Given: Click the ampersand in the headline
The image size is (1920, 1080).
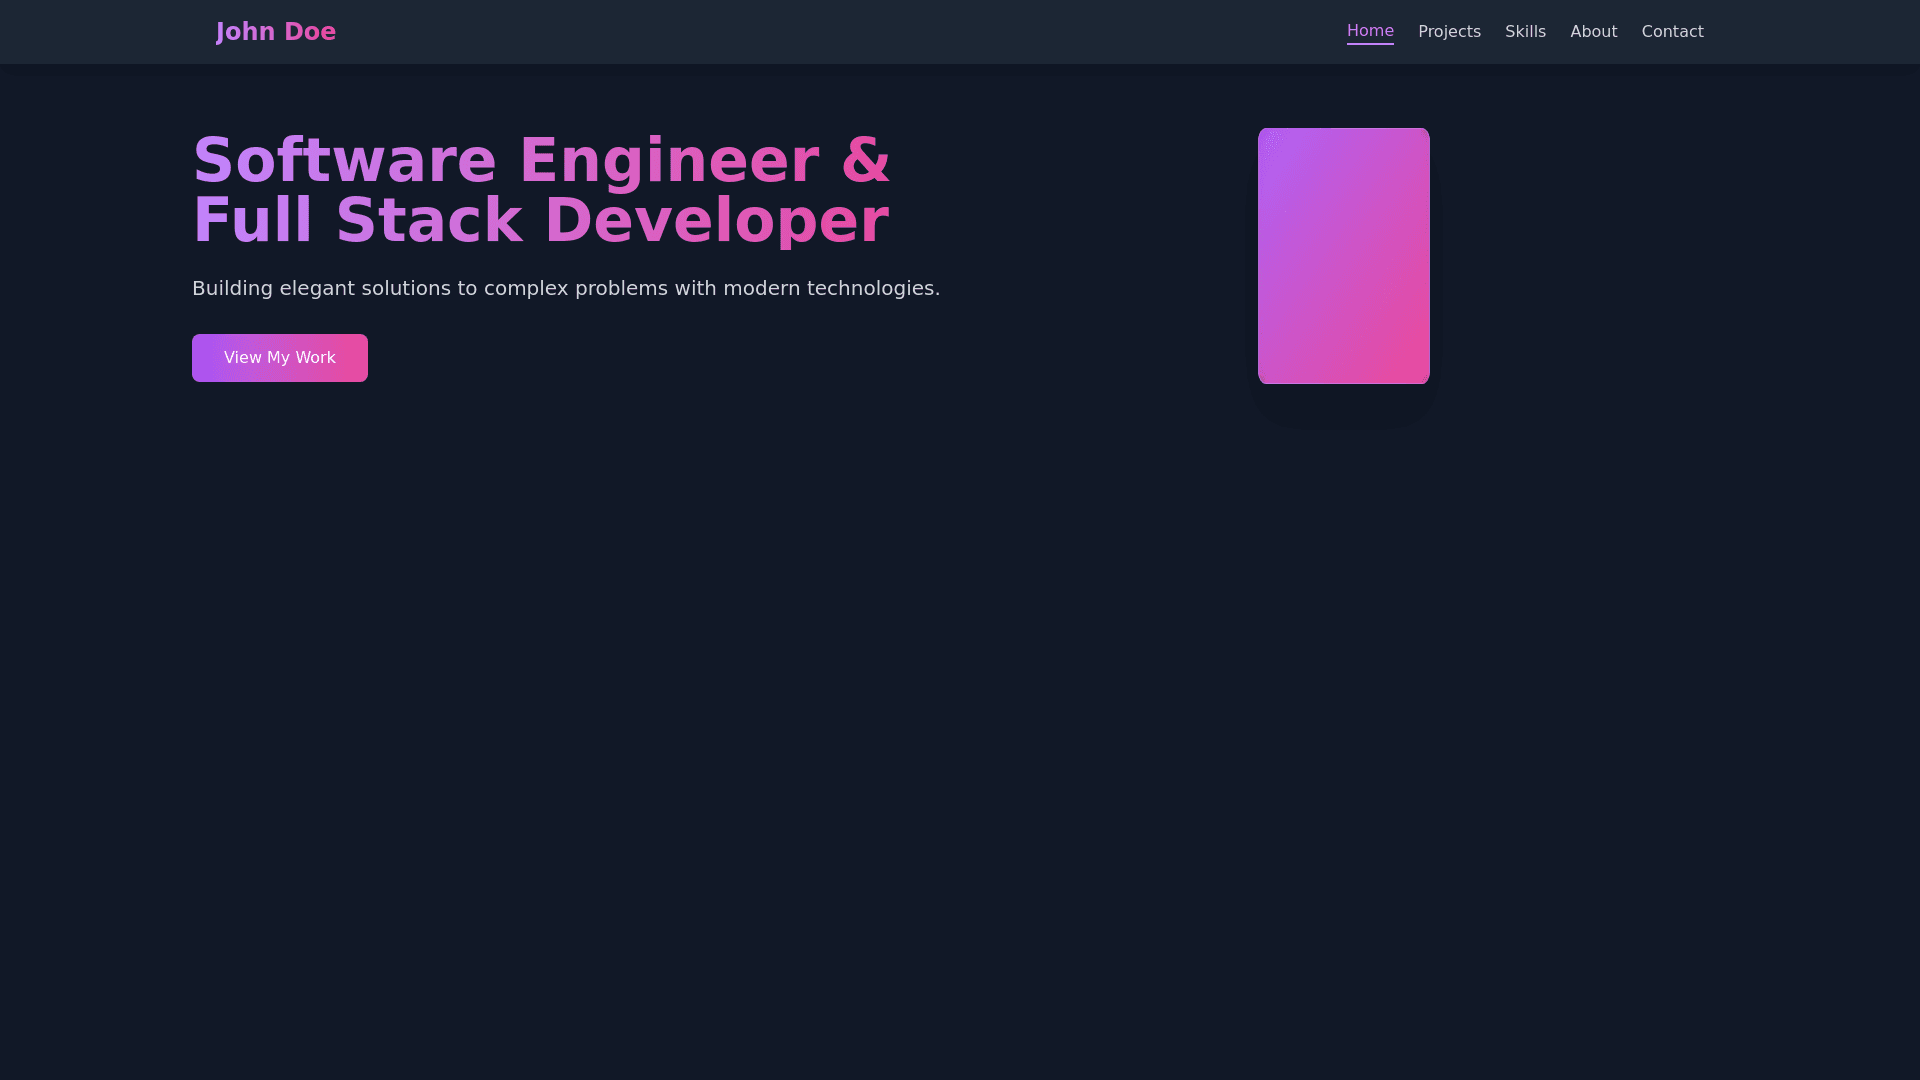Looking at the screenshot, I should tap(865, 161).
